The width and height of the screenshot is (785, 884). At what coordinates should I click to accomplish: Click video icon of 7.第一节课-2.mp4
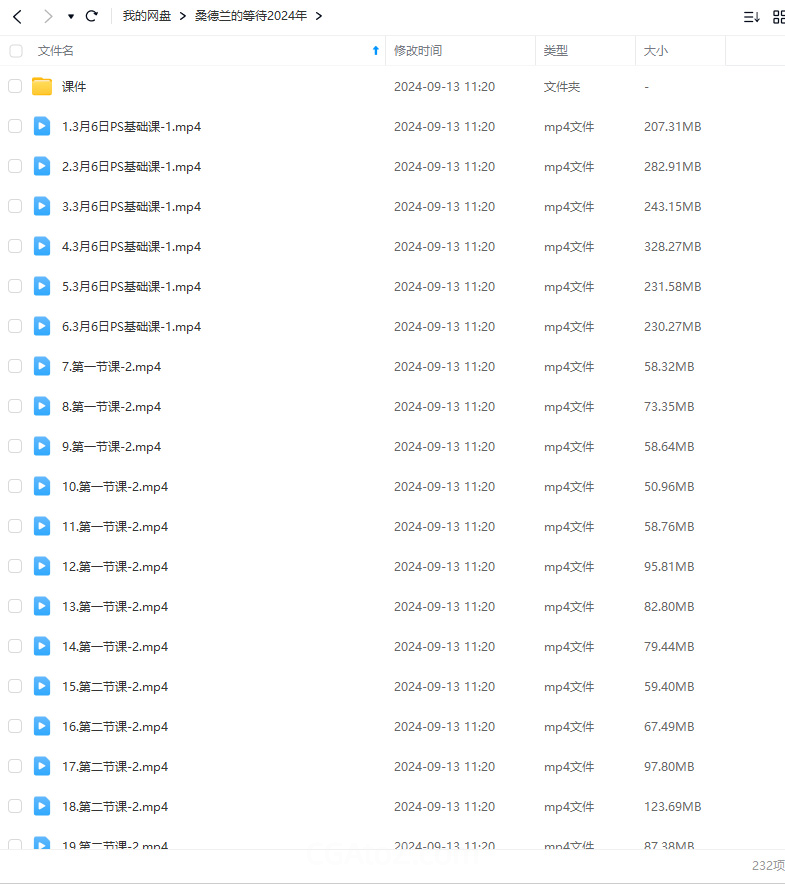(x=42, y=367)
